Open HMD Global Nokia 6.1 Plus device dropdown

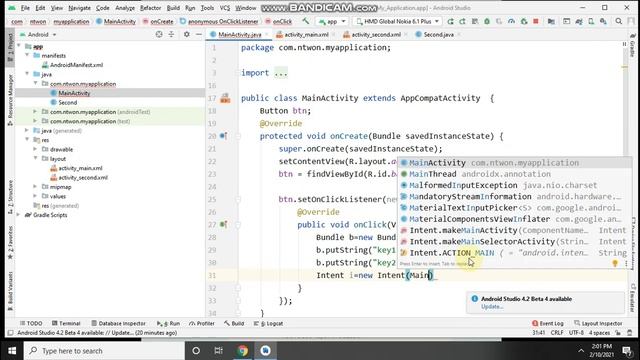click(398, 21)
